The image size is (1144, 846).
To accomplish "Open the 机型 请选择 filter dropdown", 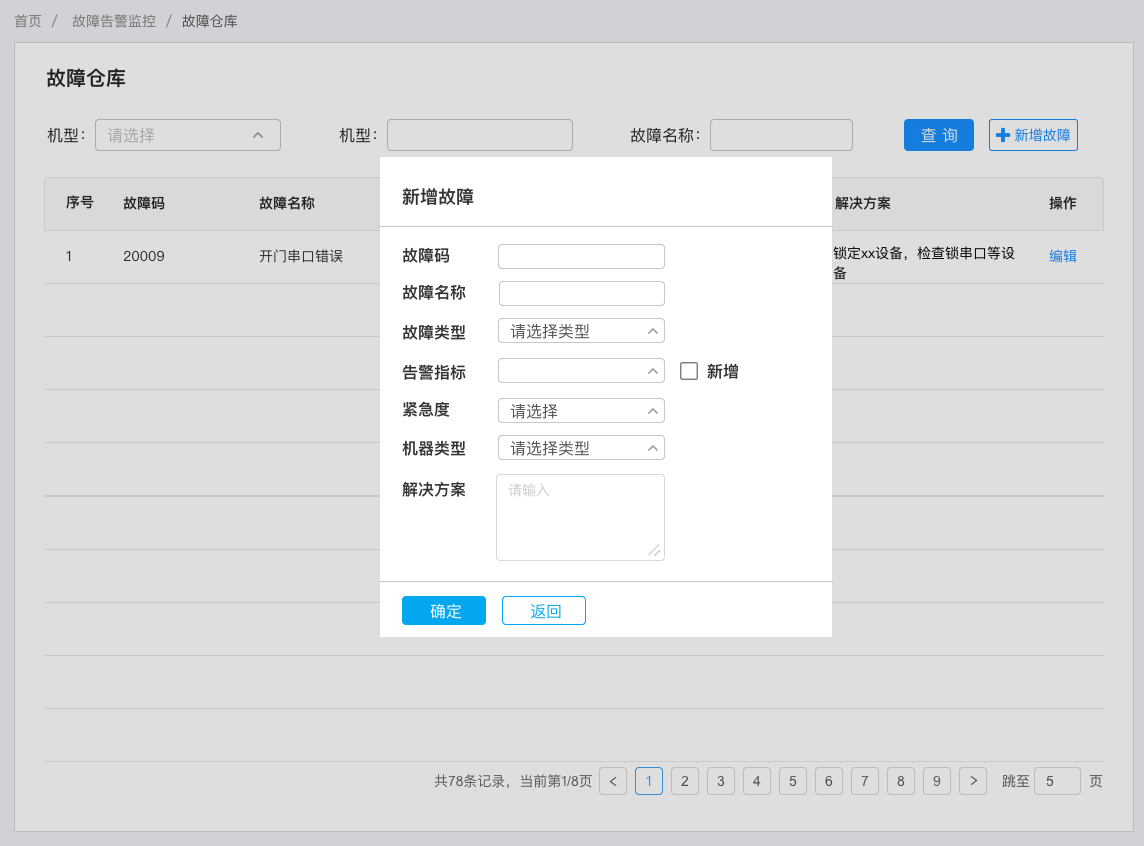I will click(x=188, y=135).
